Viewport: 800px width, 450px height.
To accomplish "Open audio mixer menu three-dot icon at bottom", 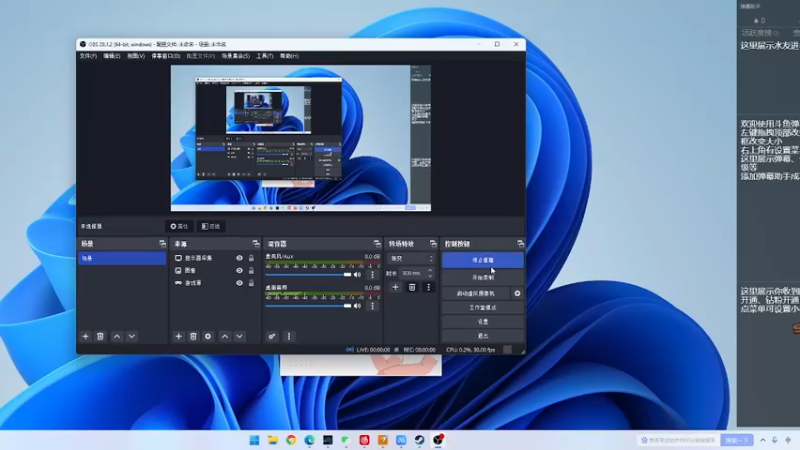I will click(x=289, y=336).
